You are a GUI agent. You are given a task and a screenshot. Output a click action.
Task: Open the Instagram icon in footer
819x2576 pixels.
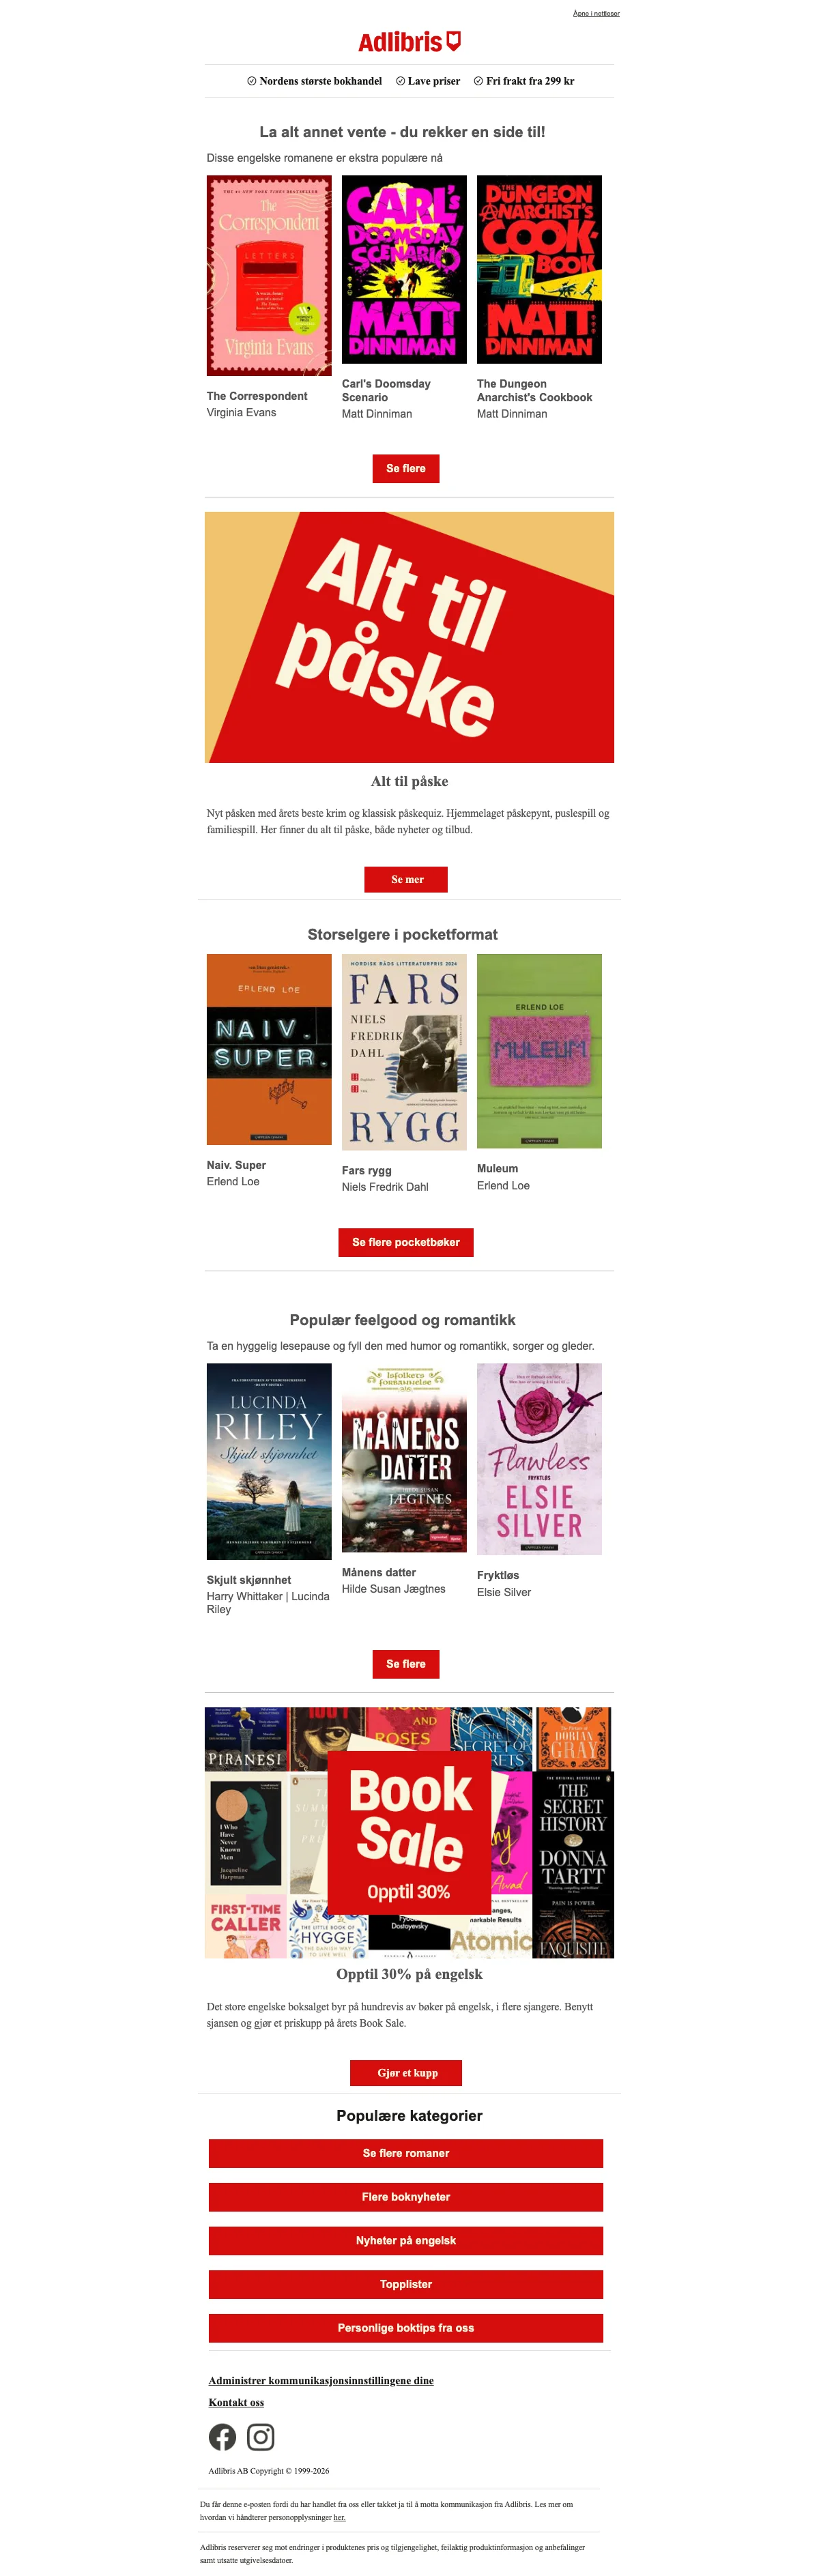pyautogui.click(x=260, y=2437)
